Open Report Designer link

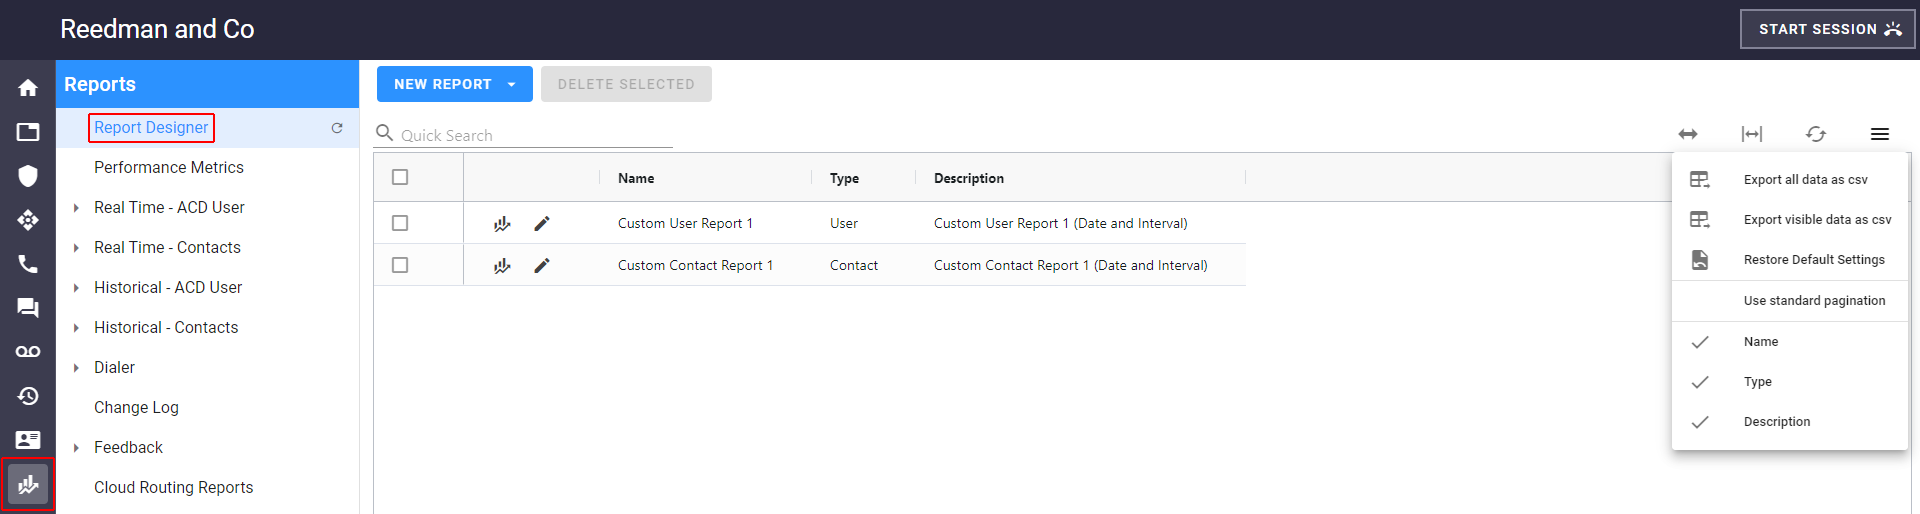pos(151,128)
